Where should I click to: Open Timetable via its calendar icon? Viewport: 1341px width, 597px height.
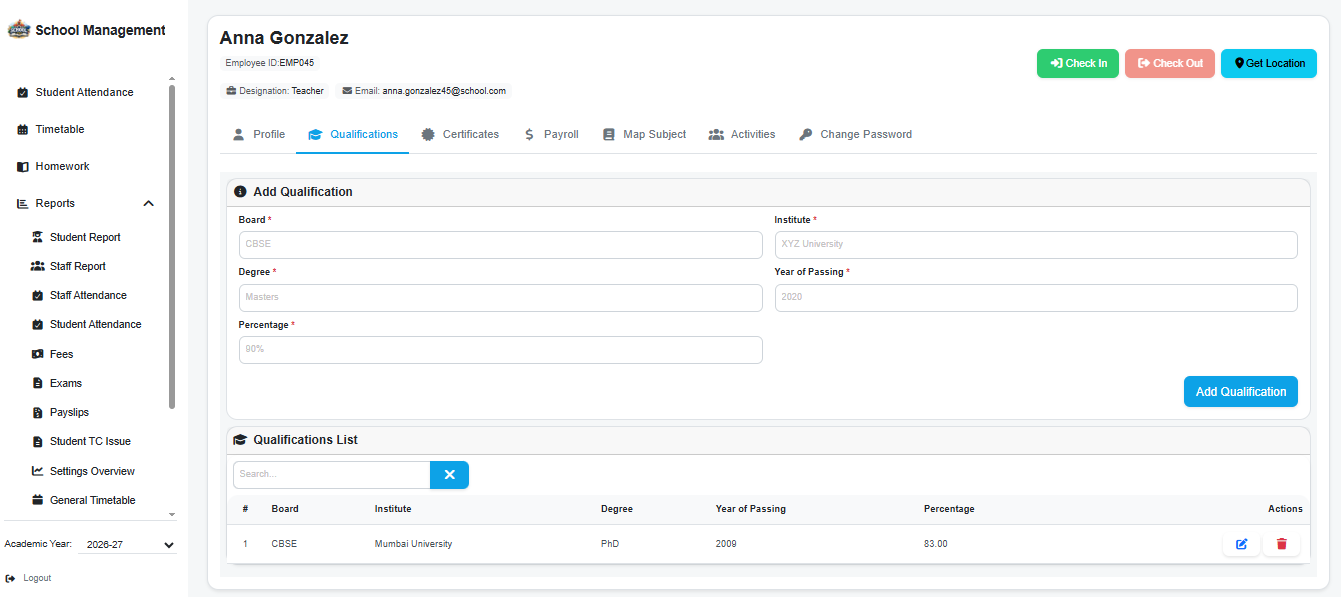[x=22, y=129]
